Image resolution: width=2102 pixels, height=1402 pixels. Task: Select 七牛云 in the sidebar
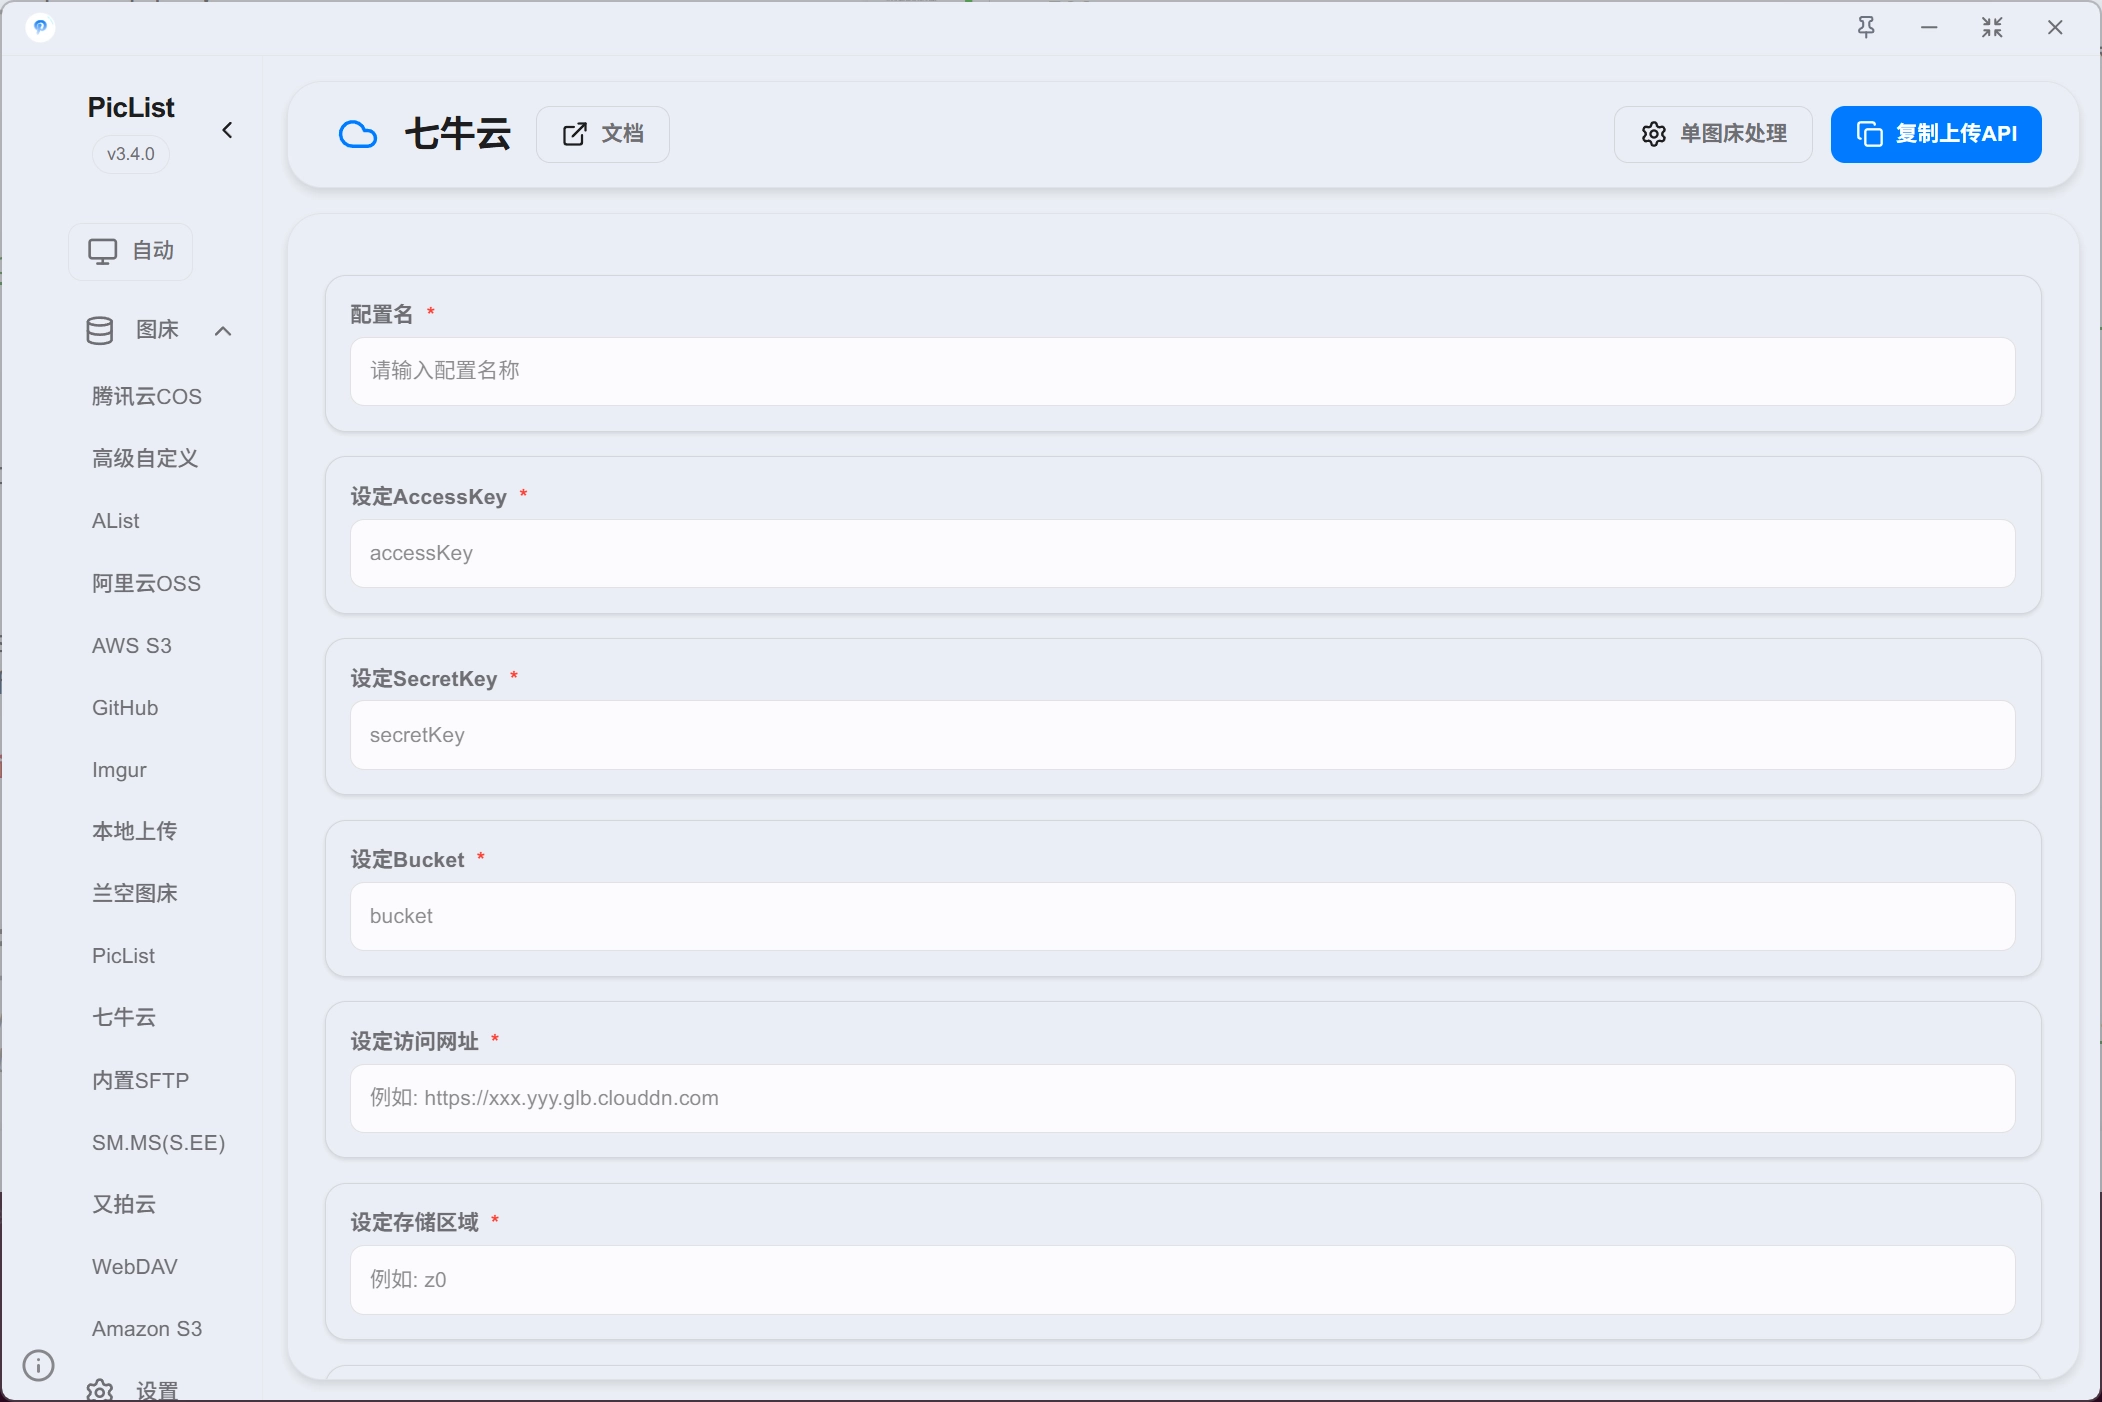coord(124,1017)
